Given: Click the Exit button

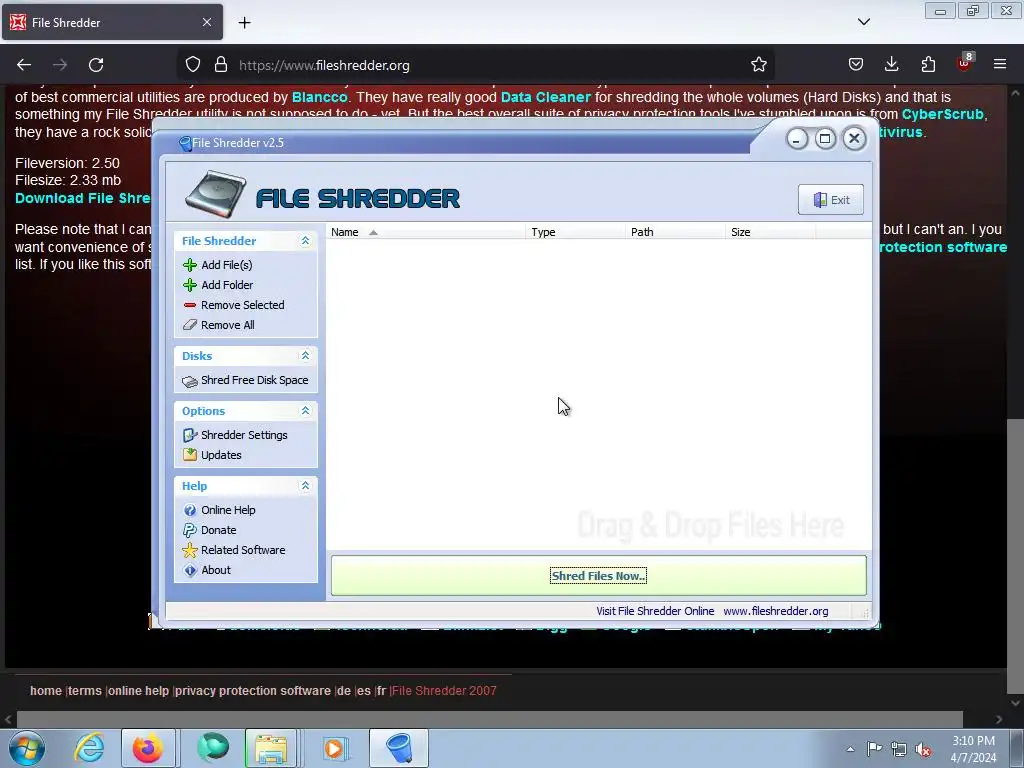Looking at the screenshot, I should 831,200.
